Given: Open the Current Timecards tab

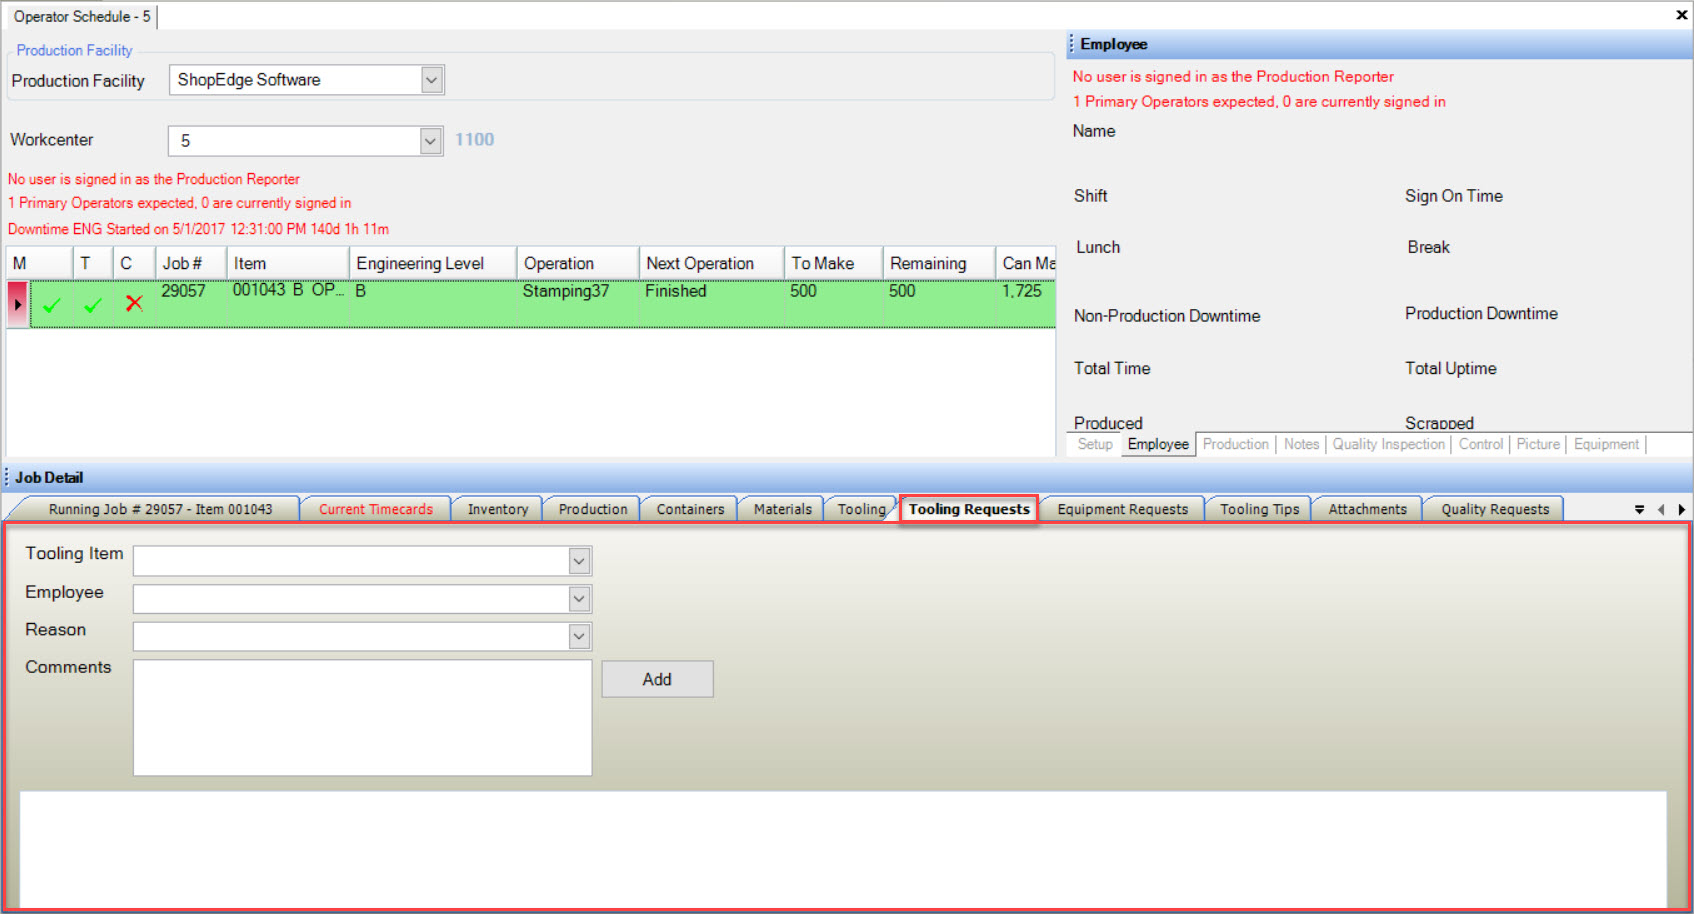Looking at the screenshot, I should coord(376,509).
